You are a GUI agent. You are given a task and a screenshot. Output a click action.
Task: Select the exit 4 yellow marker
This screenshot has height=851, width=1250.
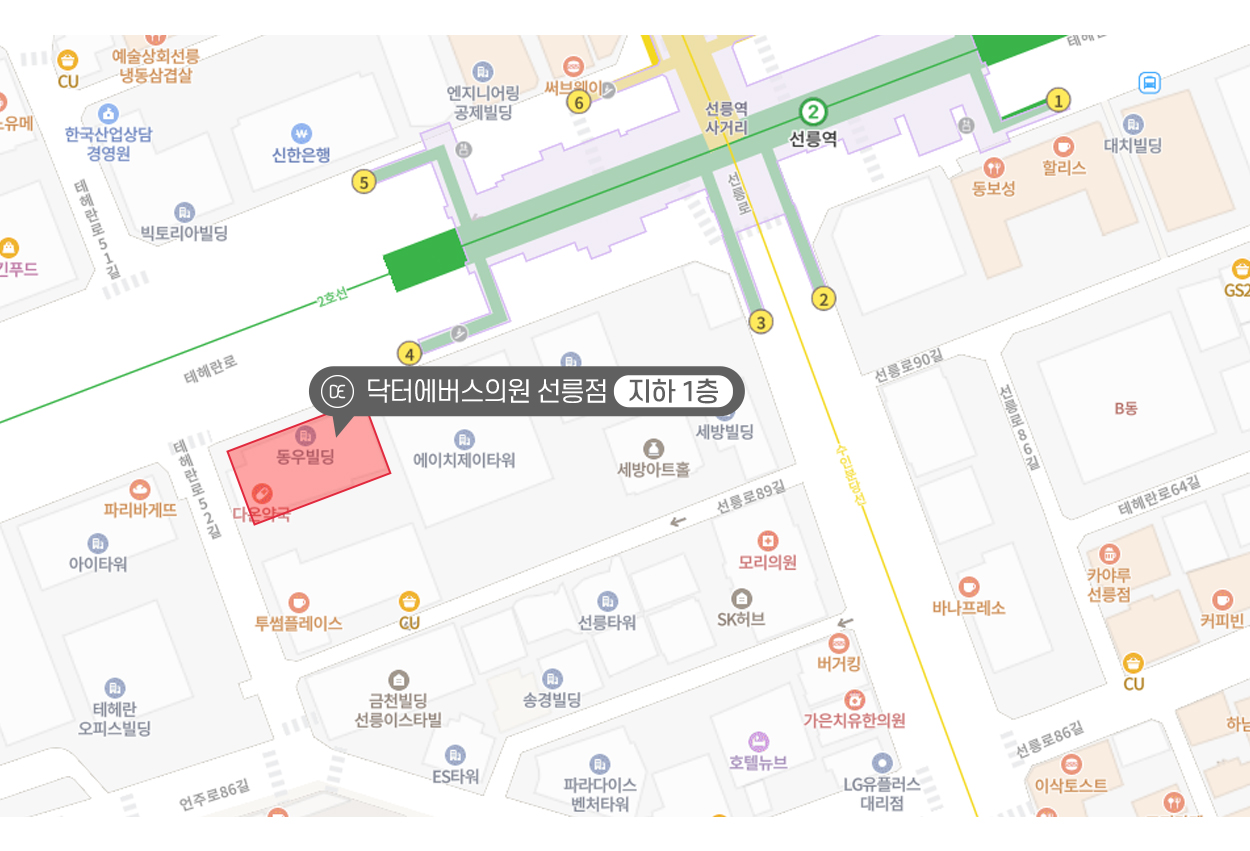coord(409,353)
